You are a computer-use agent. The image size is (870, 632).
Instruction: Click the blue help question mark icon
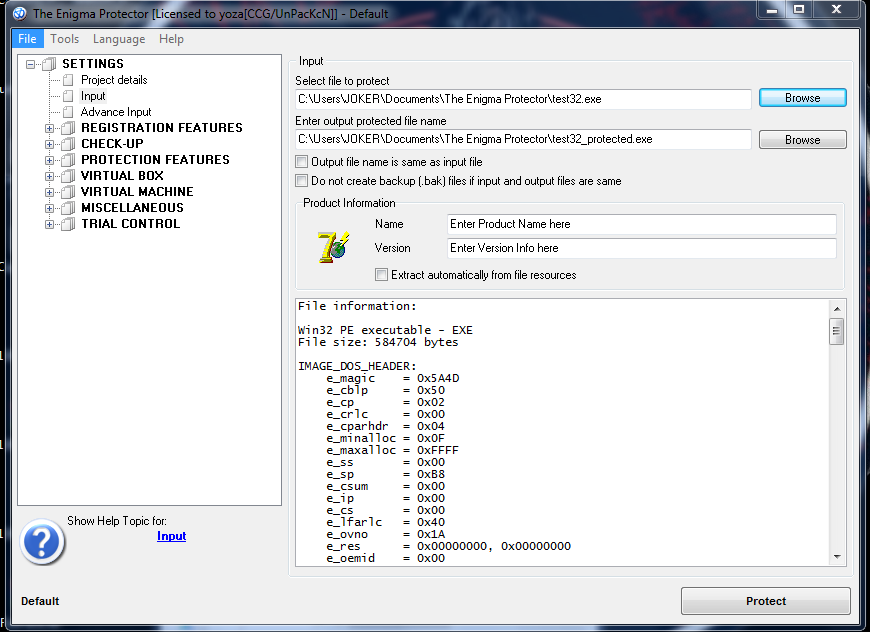pyautogui.click(x=42, y=542)
